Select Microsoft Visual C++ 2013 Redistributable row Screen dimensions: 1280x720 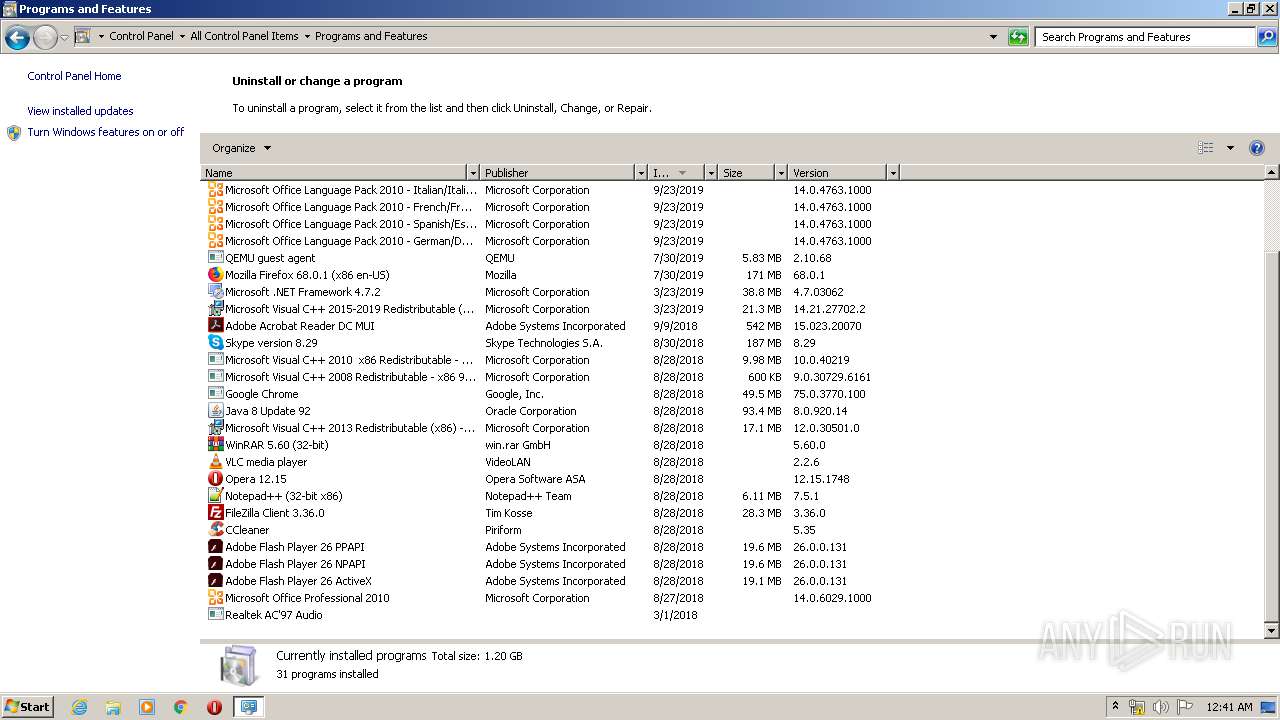(x=548, y=428)
